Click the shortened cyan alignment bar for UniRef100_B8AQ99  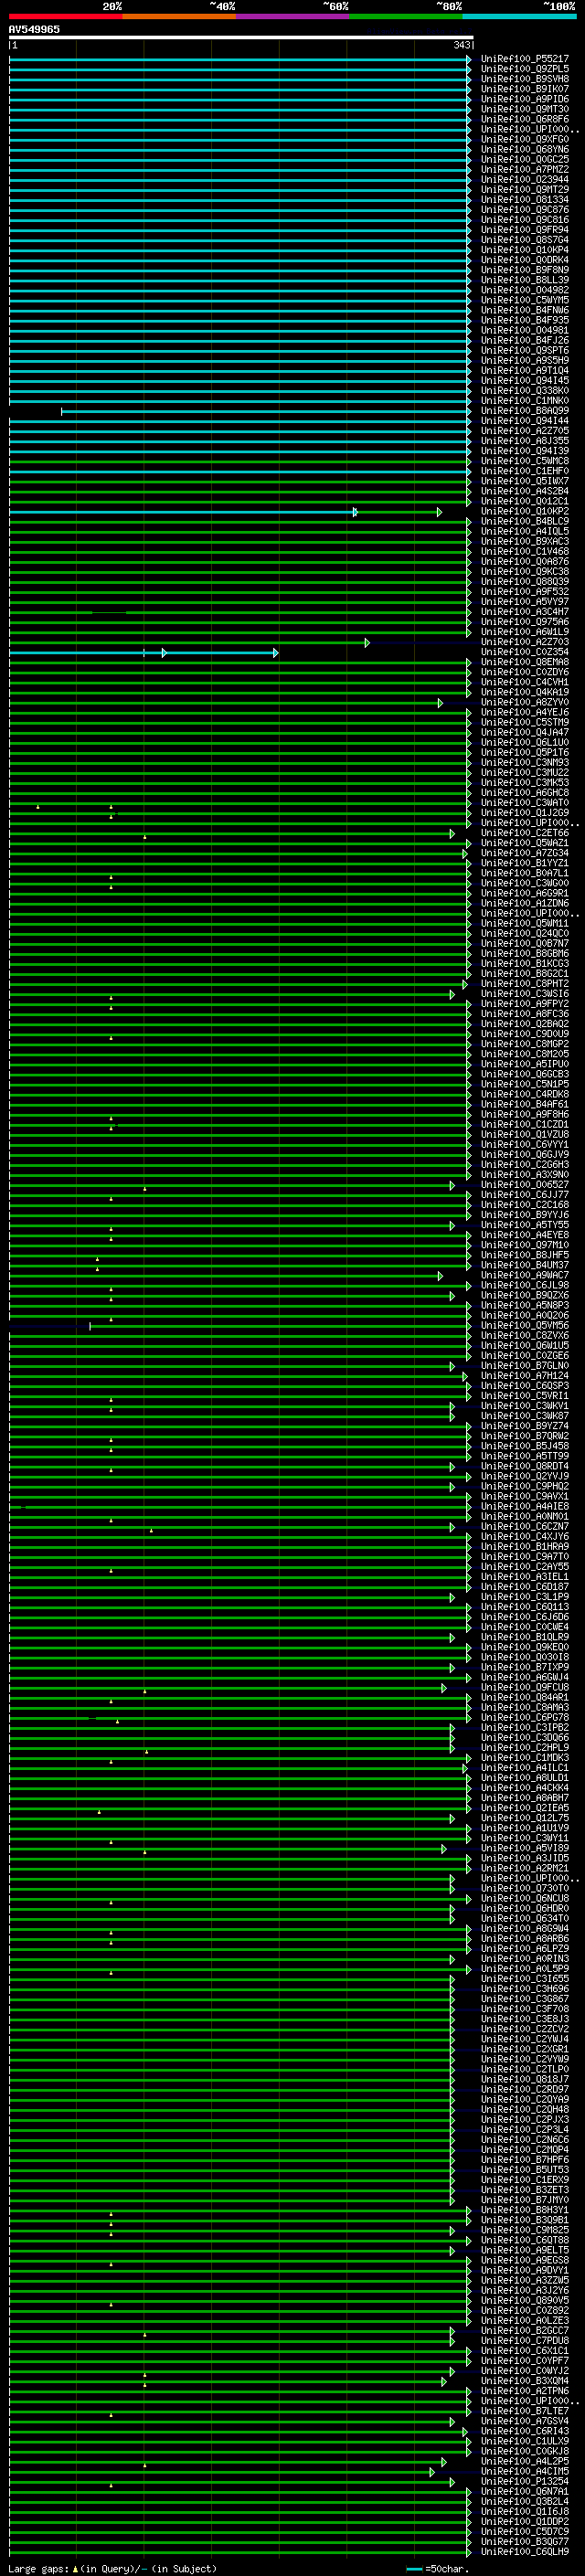266,411
